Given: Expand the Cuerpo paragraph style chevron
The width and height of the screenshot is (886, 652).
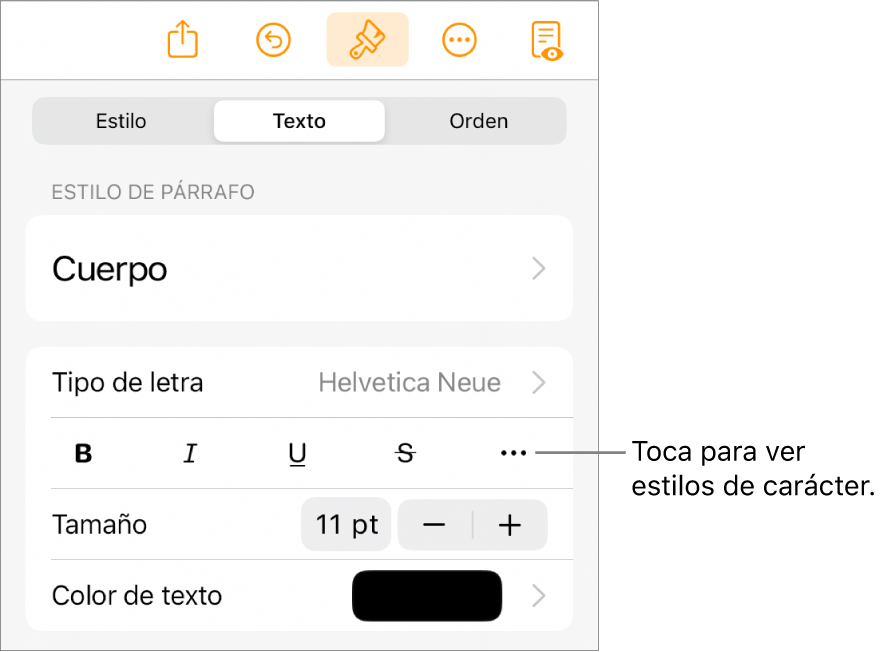Looking at the screenshot, I should 539,268.
